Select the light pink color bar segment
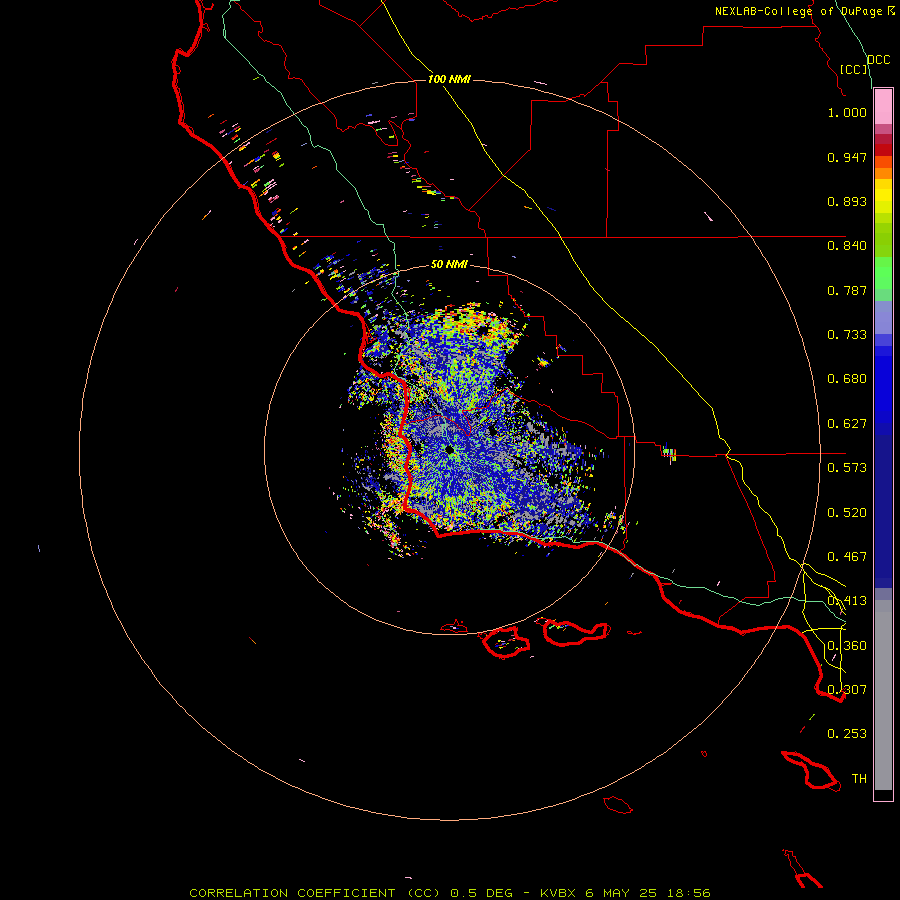 pyautogui.click(x=883, y=107)
